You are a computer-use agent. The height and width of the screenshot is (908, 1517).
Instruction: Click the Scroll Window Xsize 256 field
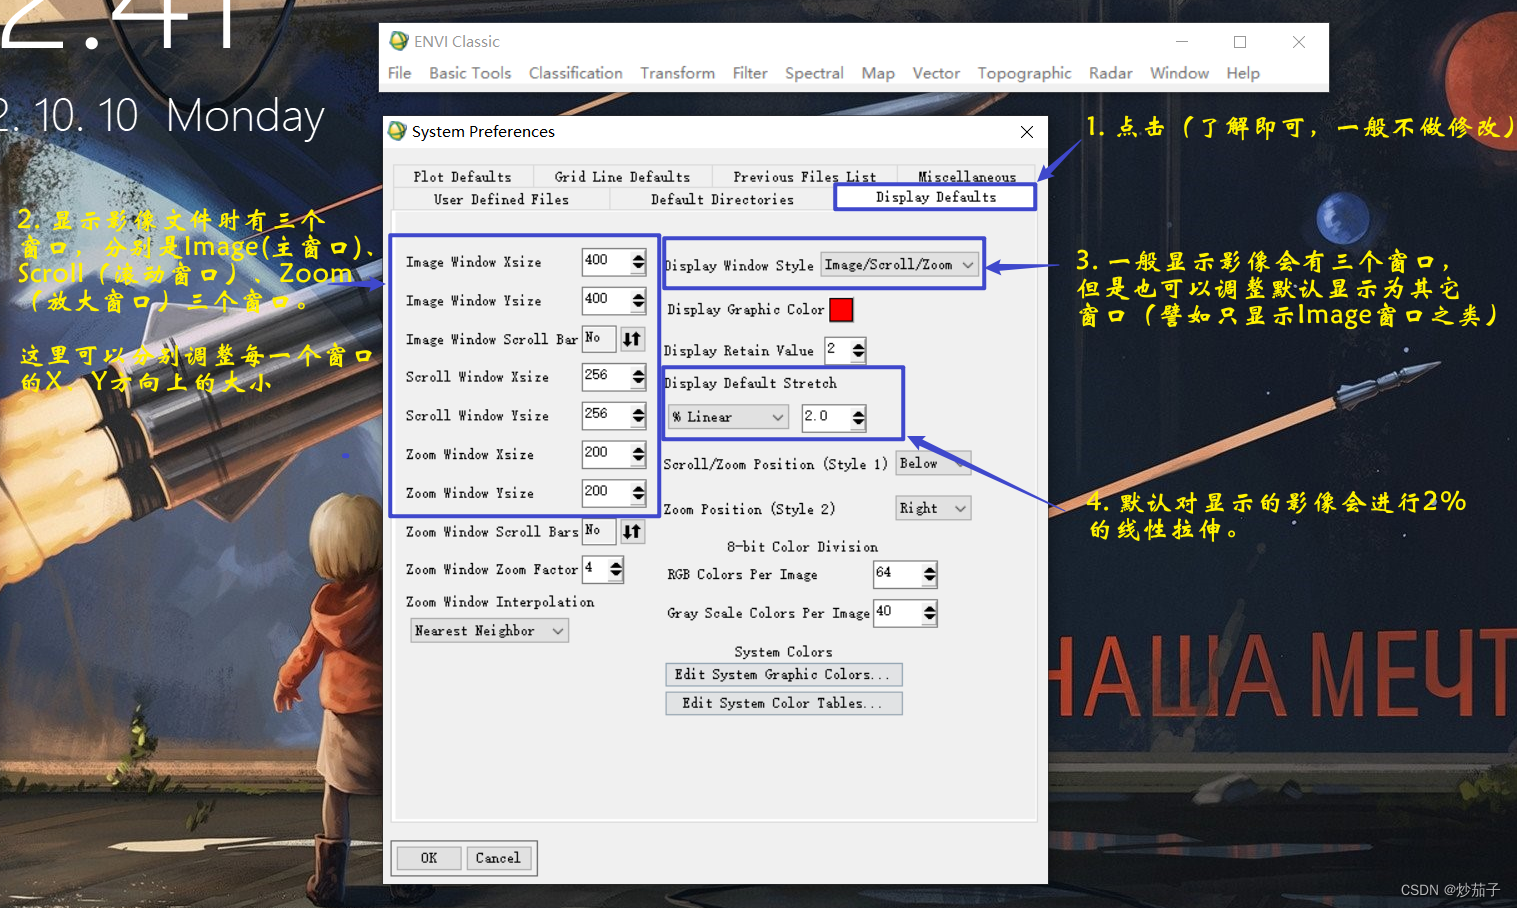(606, 376)
